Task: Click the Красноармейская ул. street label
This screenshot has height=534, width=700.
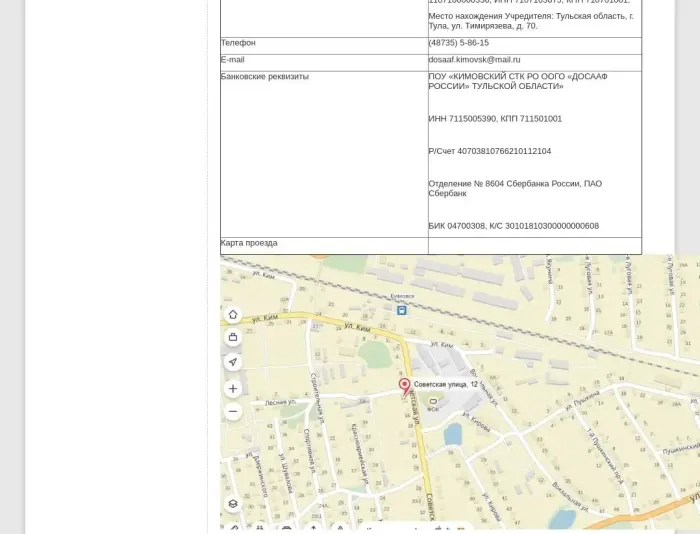Action: pos(359,454)
